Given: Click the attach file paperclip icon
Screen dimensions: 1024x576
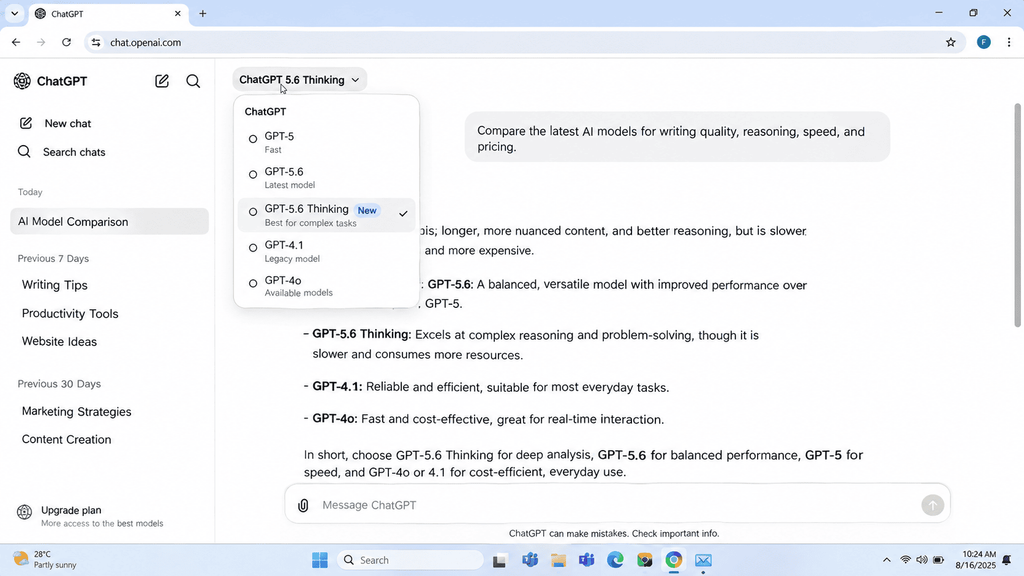Looking at the screenshot, I should [x=303, y=505].
